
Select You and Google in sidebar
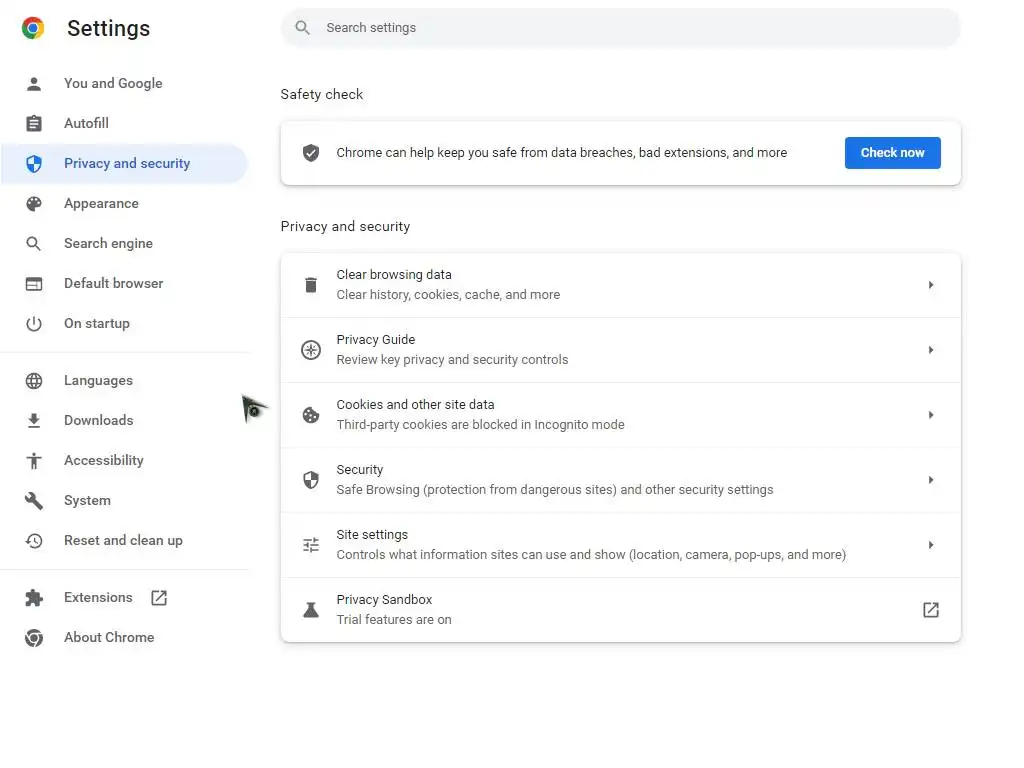[113, 84]
